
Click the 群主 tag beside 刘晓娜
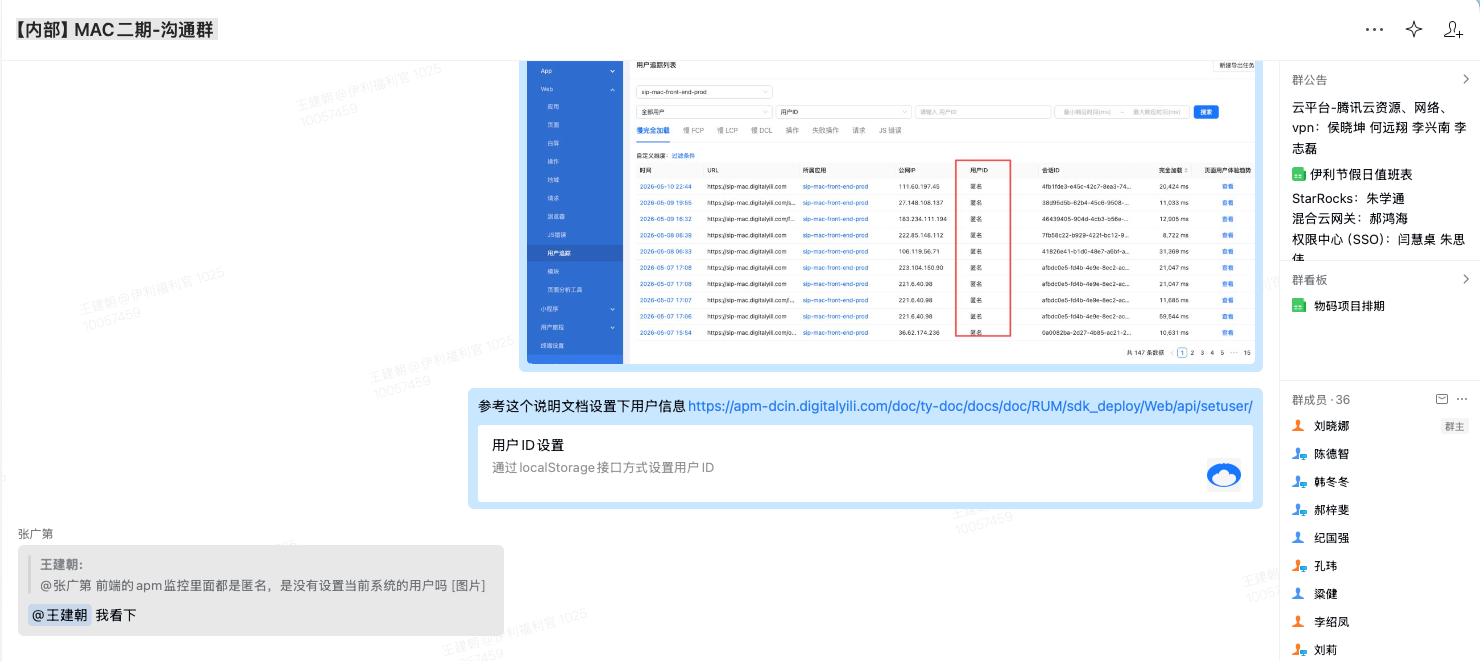point(1454,426)
